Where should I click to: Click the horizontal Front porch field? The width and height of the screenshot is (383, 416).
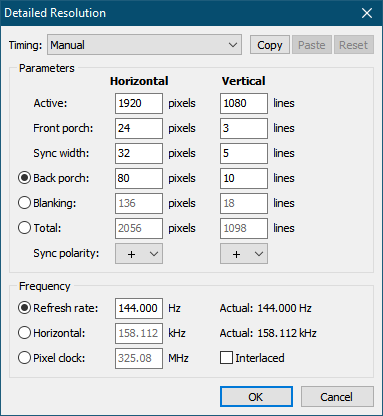coord(139,128)
